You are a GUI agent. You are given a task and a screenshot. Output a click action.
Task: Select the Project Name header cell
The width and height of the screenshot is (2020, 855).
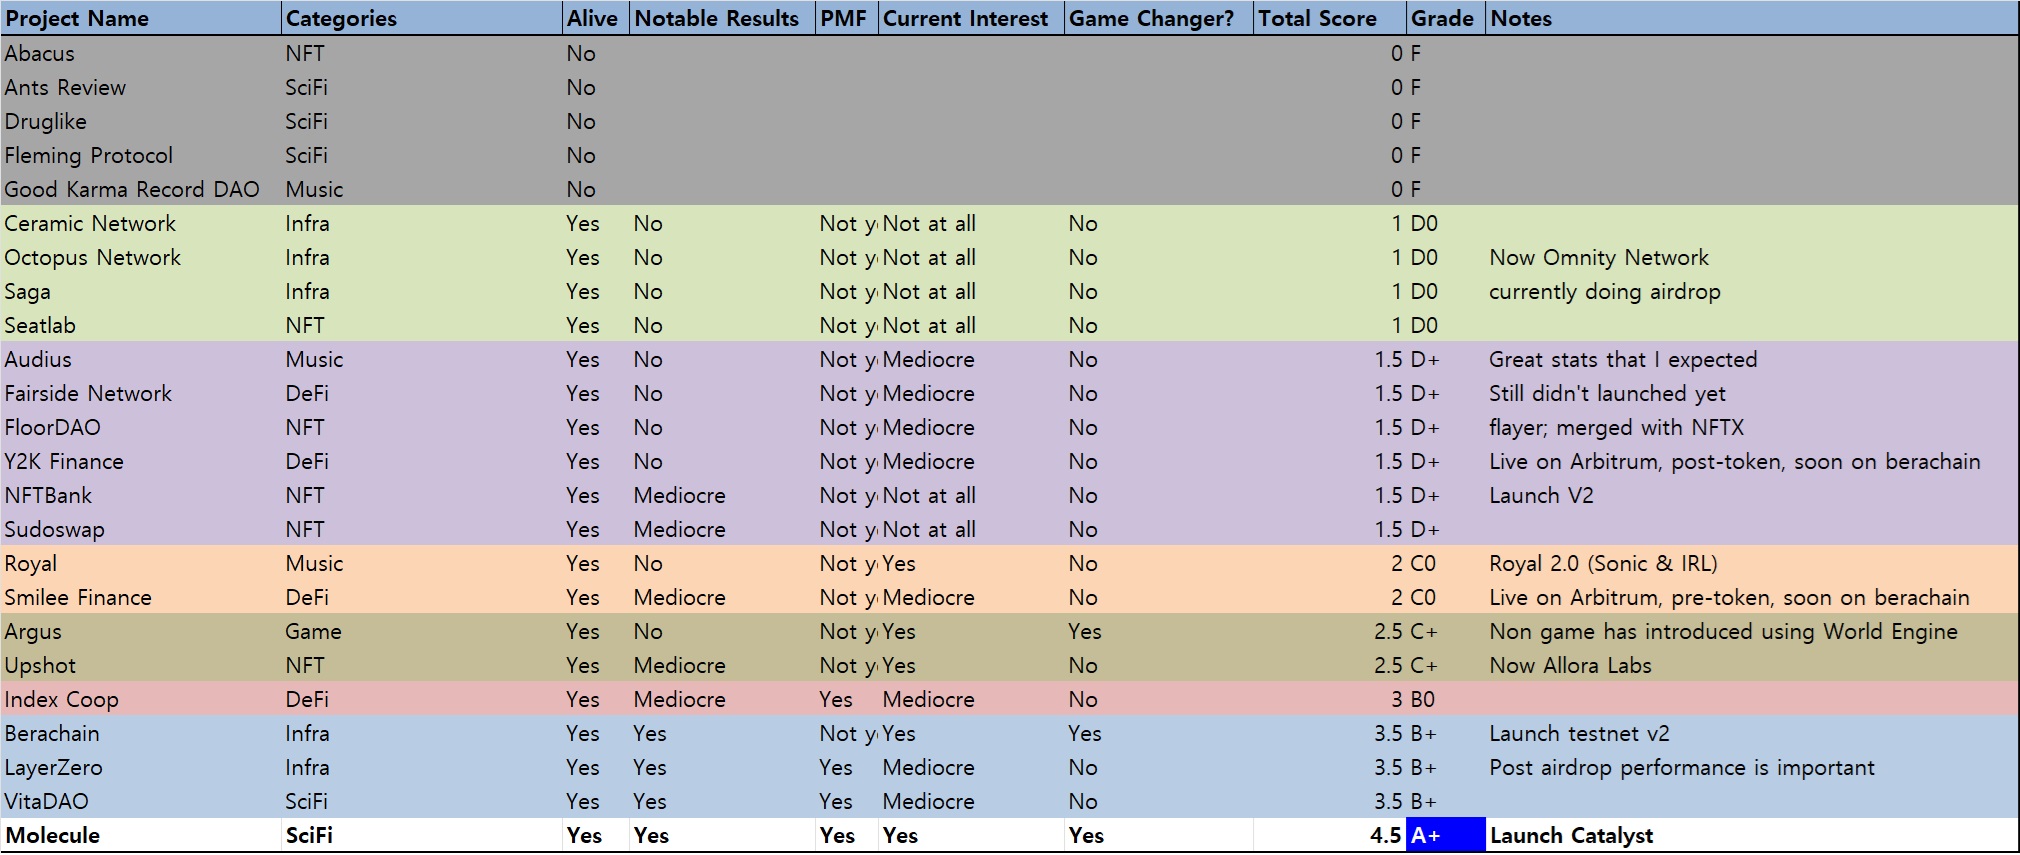tap(141, 18)
